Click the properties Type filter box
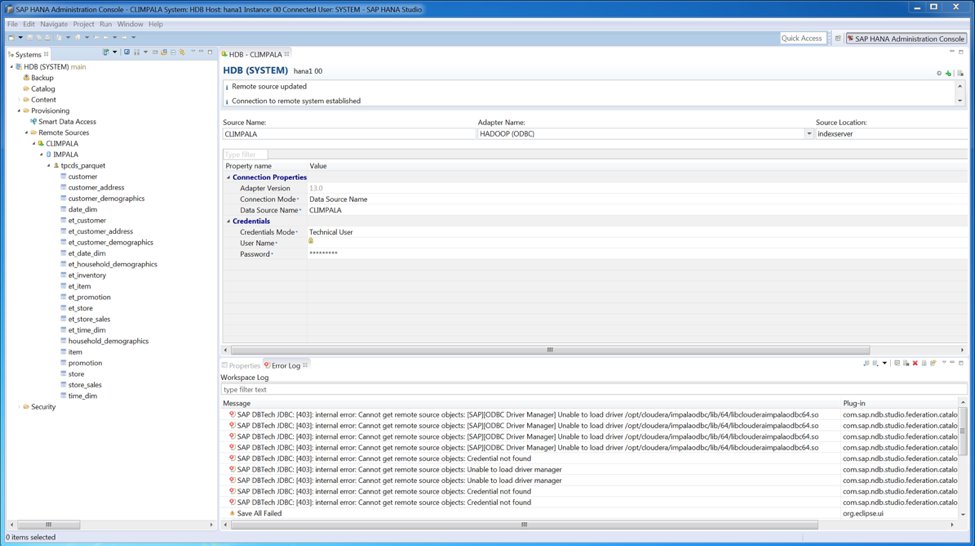975x546 pixels. coord(245,154)
